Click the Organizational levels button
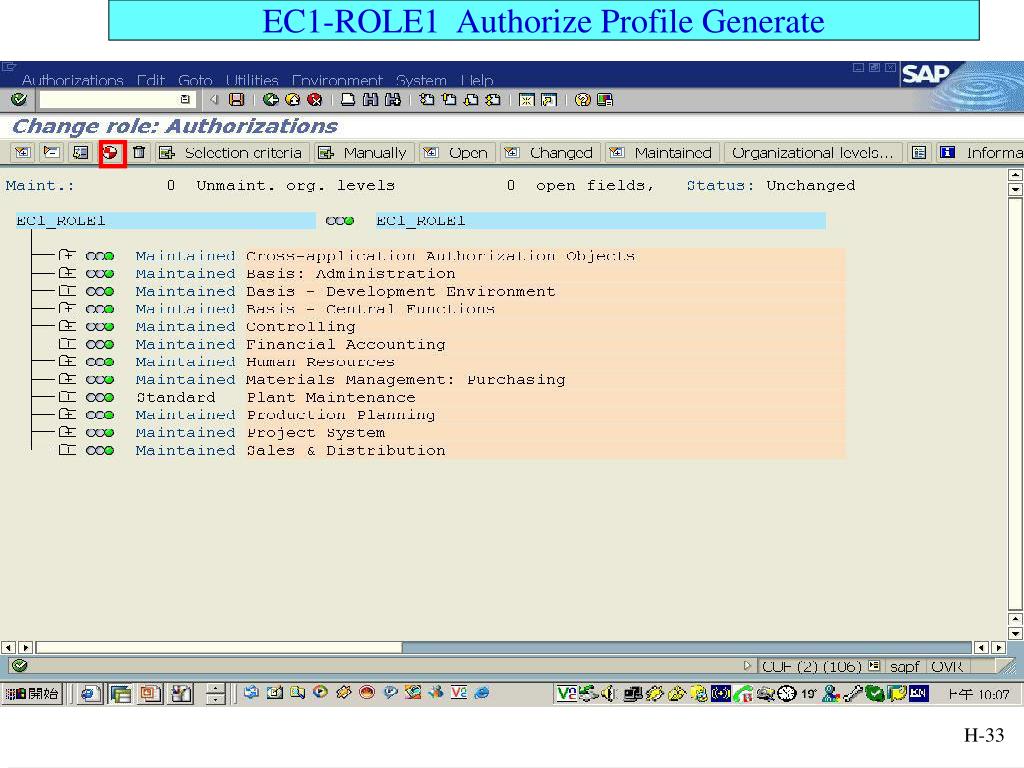 (x=812, y=152)
